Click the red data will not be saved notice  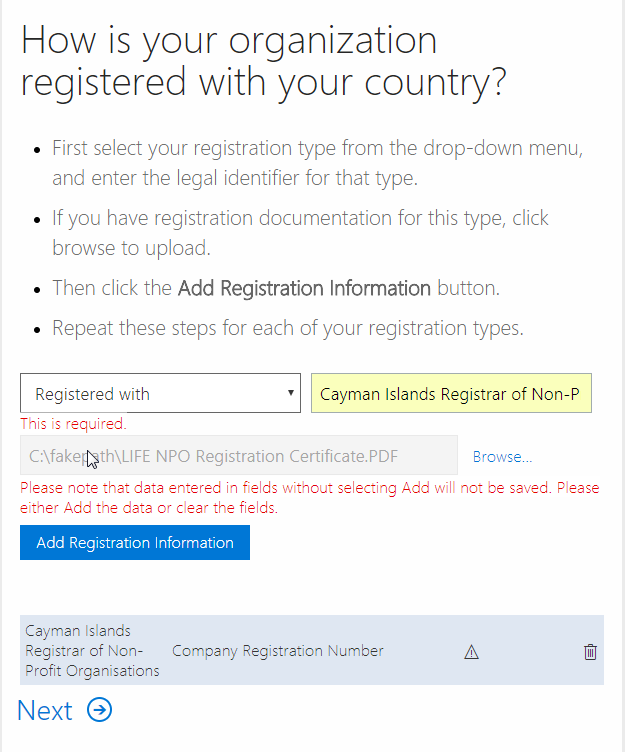pos(309,497)
